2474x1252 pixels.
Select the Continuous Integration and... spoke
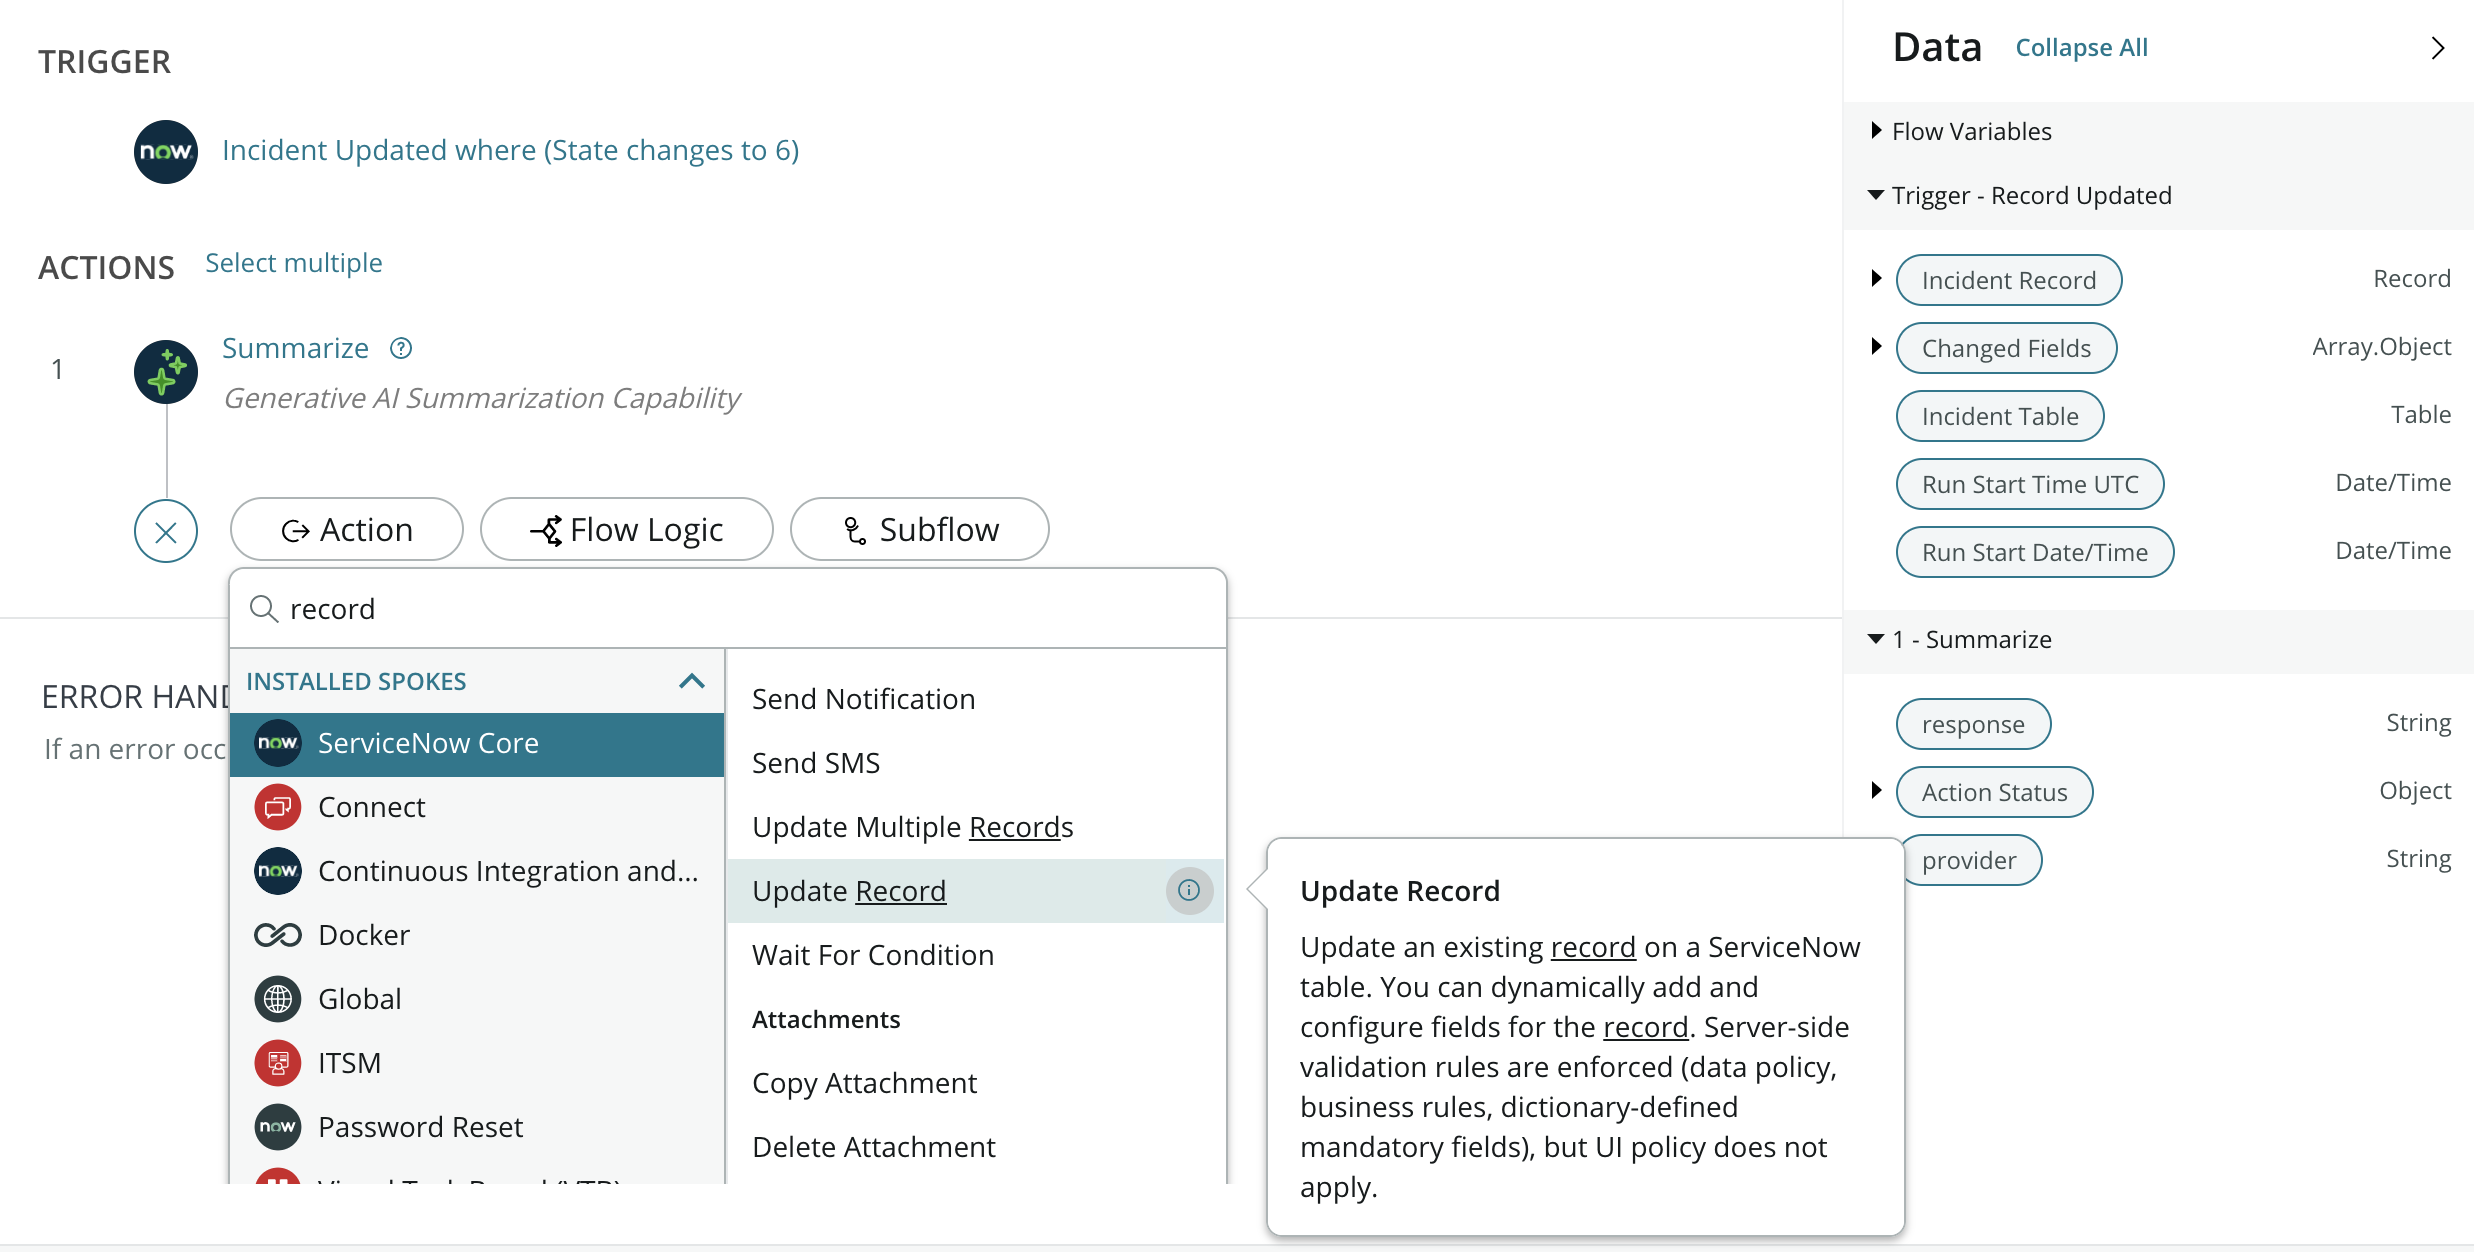(x=477, y=871)
